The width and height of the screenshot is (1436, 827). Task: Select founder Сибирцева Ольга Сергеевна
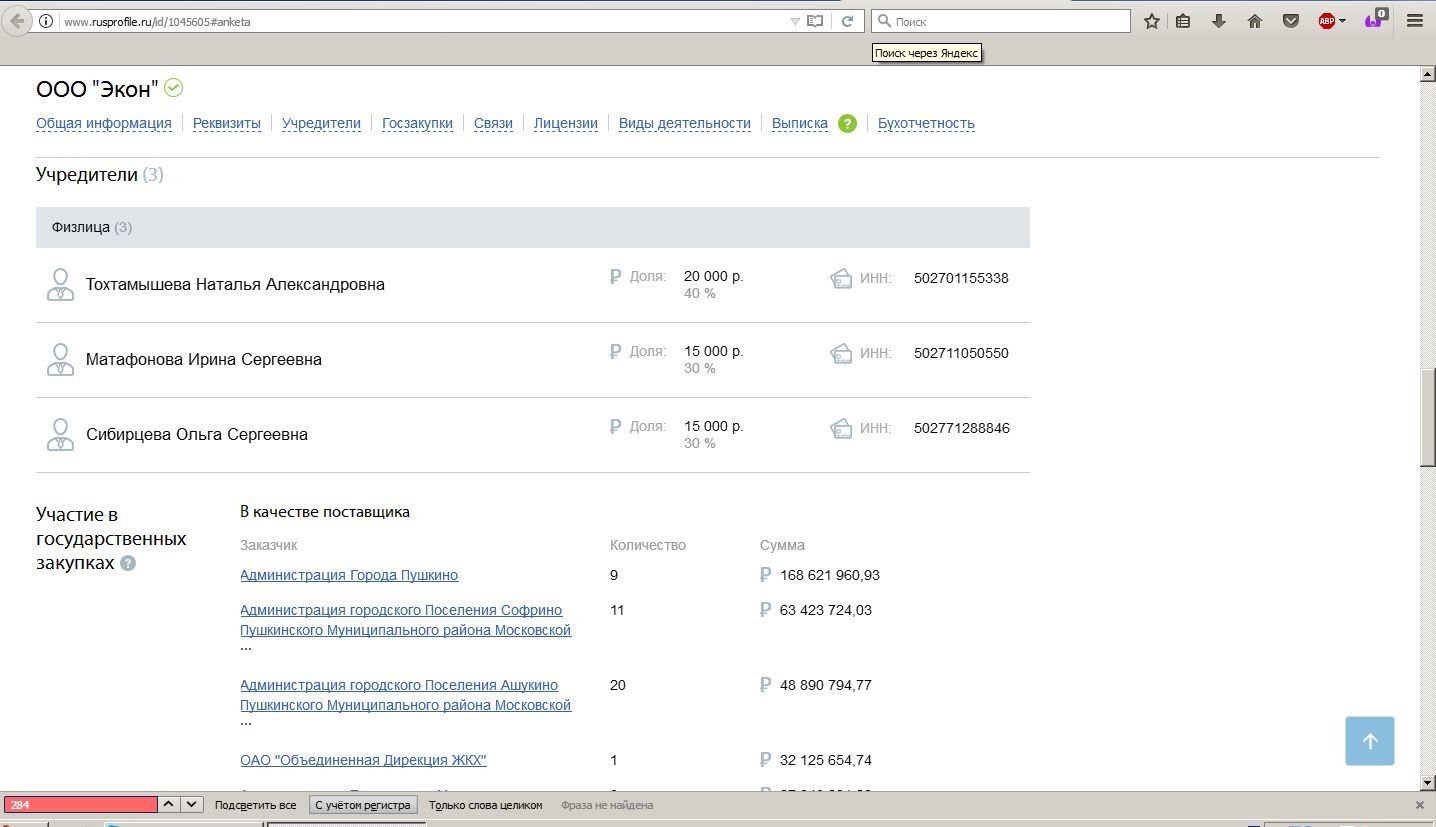tap(197, 434)
